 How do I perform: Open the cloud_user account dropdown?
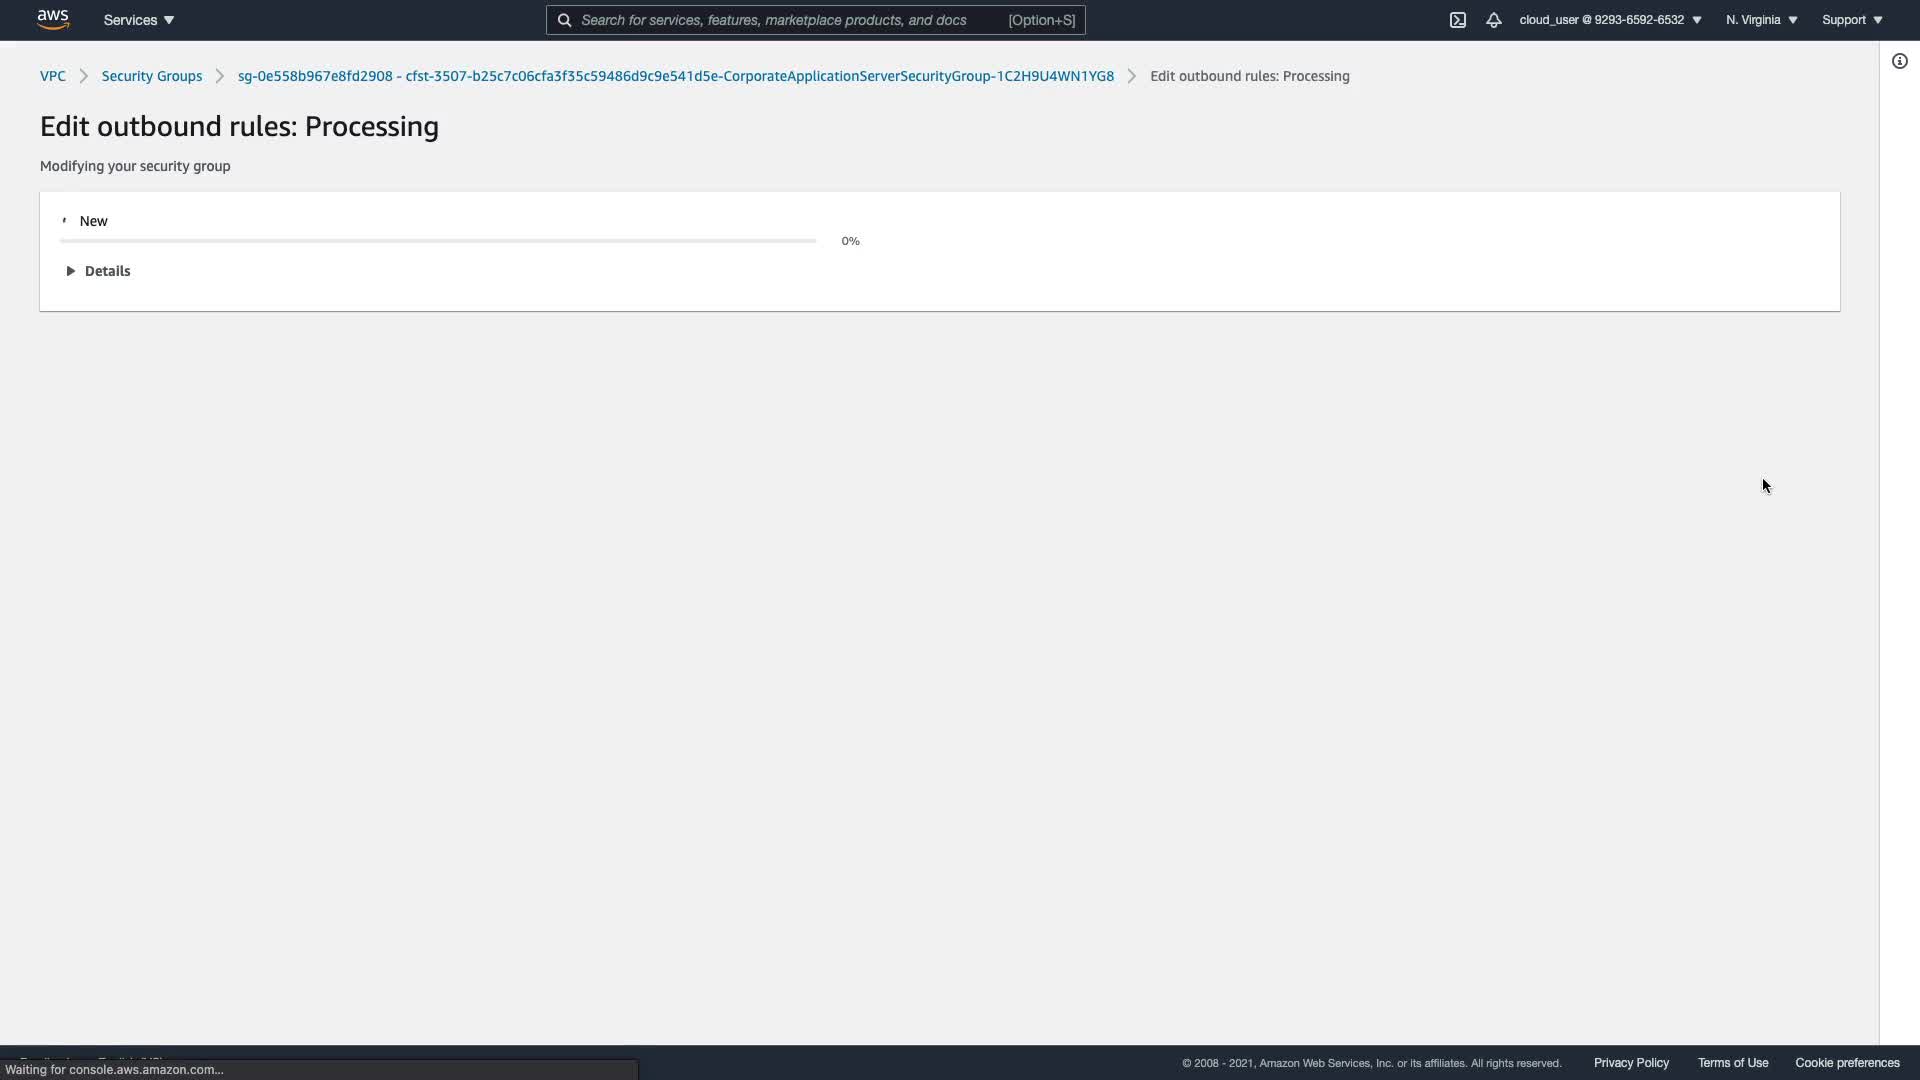click(1610, 20)
